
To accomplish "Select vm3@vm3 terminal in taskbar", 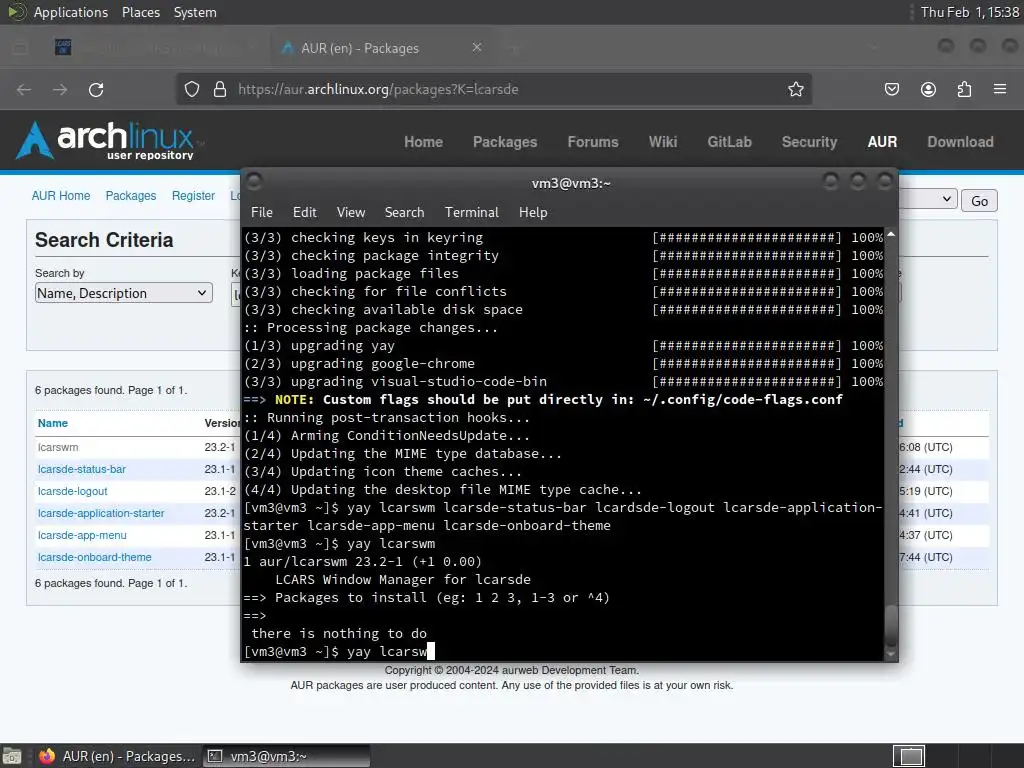I will 286,756.
